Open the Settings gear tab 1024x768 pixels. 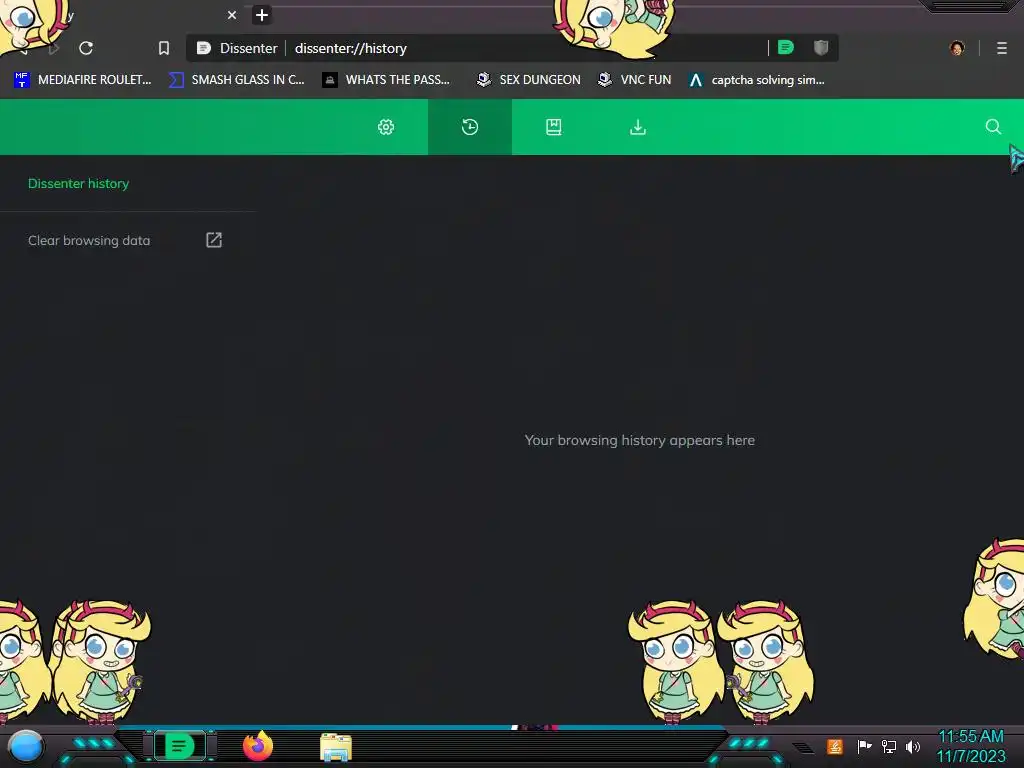386,127
